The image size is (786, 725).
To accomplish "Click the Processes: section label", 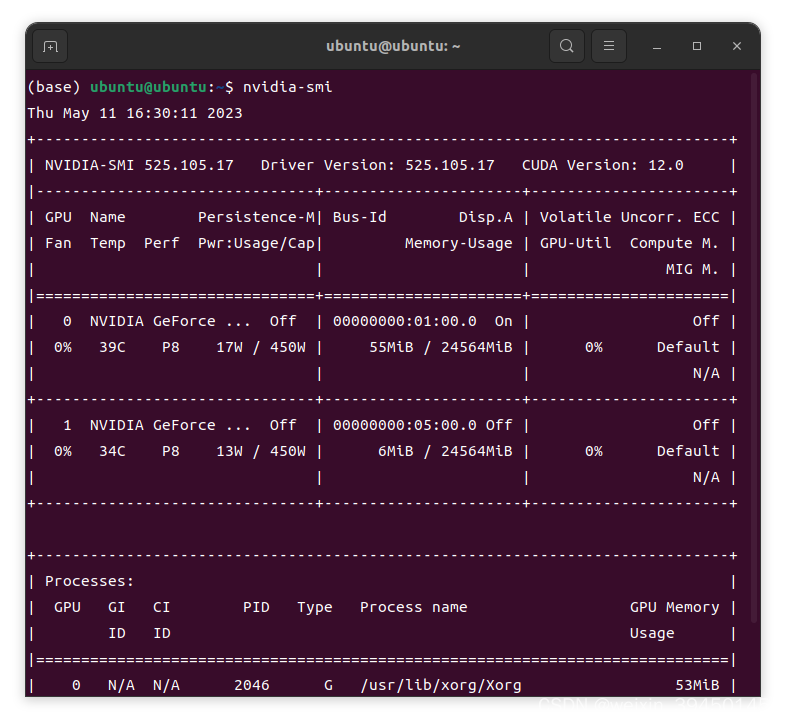I will (x=89, y=582).
